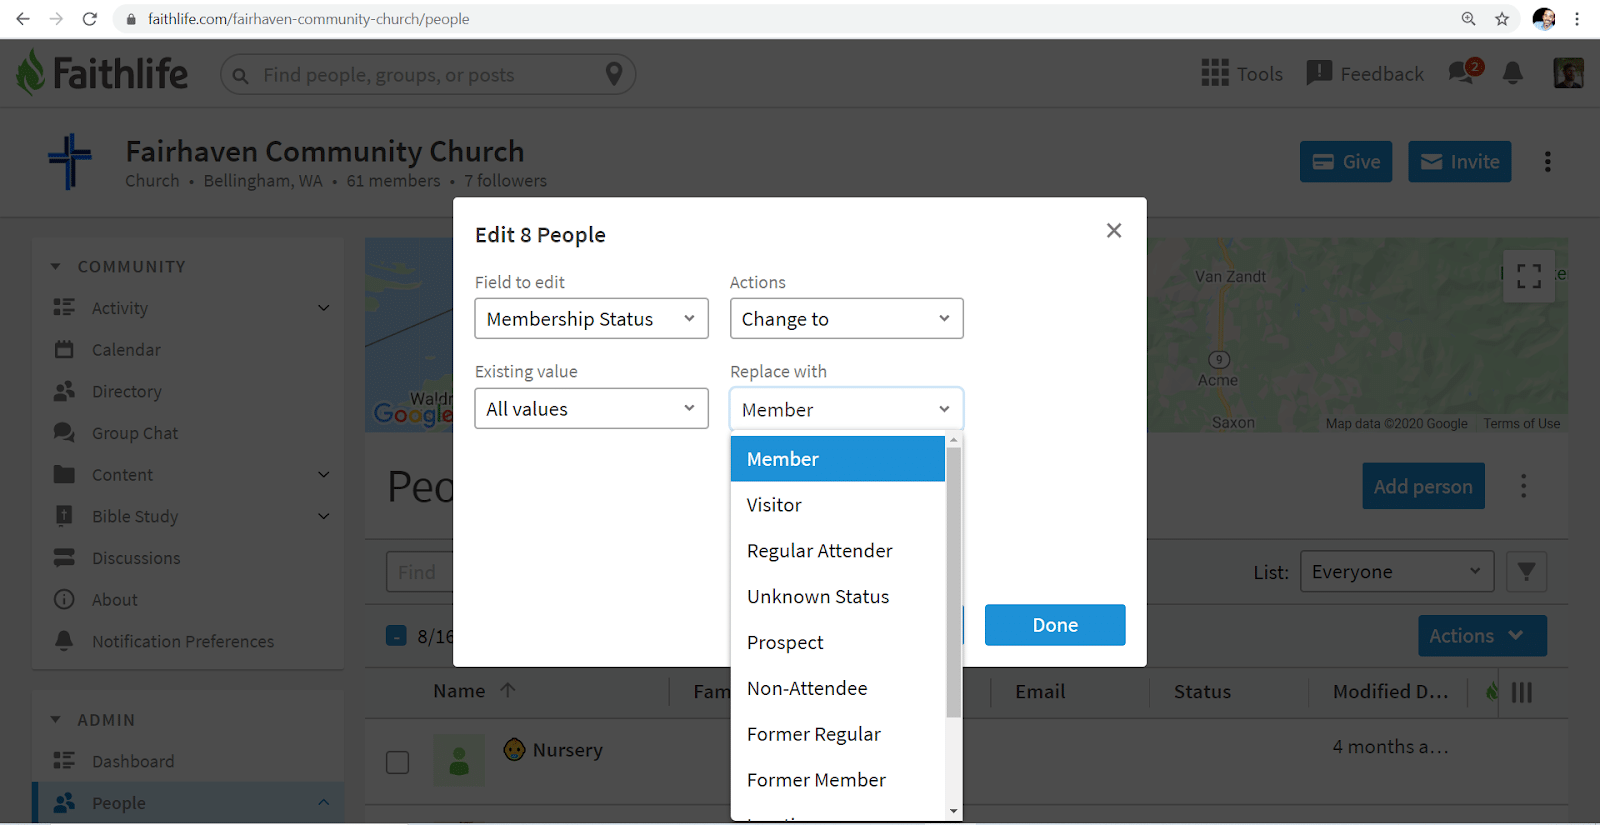Click the Give button
This screenshot has width=1600, height=825.
coord(1346,162)
